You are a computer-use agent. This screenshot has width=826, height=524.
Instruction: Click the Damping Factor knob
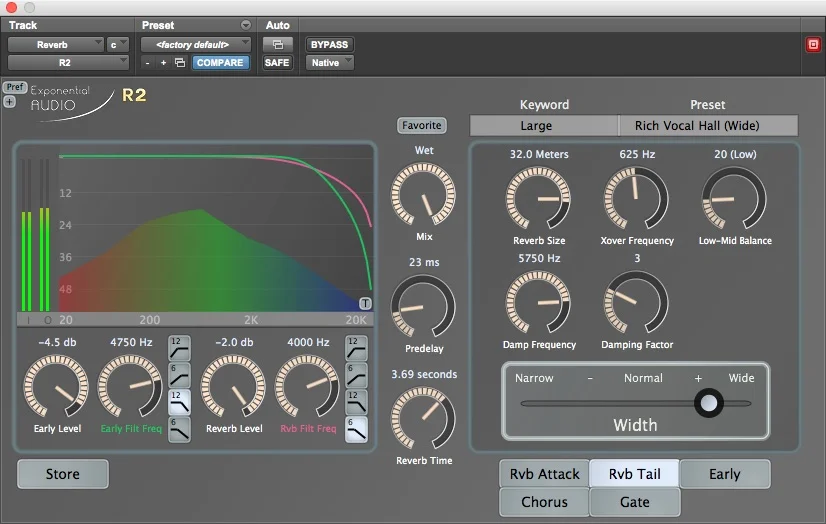pyautogui.click(x=636, y=303)
